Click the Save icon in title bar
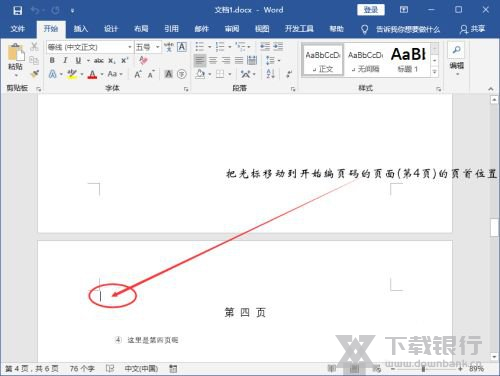 click(x=17, y=10)
